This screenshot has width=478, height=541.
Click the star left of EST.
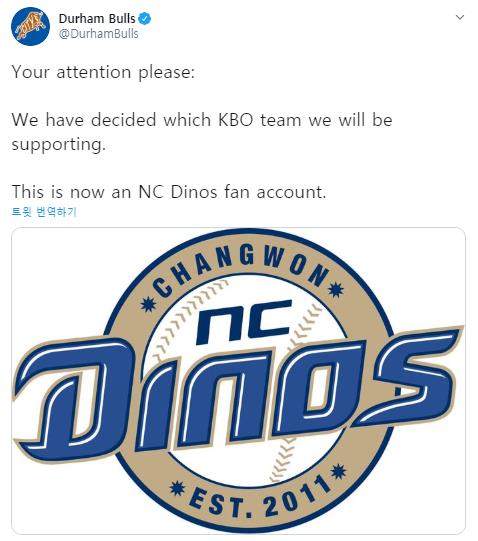(178, 488)
